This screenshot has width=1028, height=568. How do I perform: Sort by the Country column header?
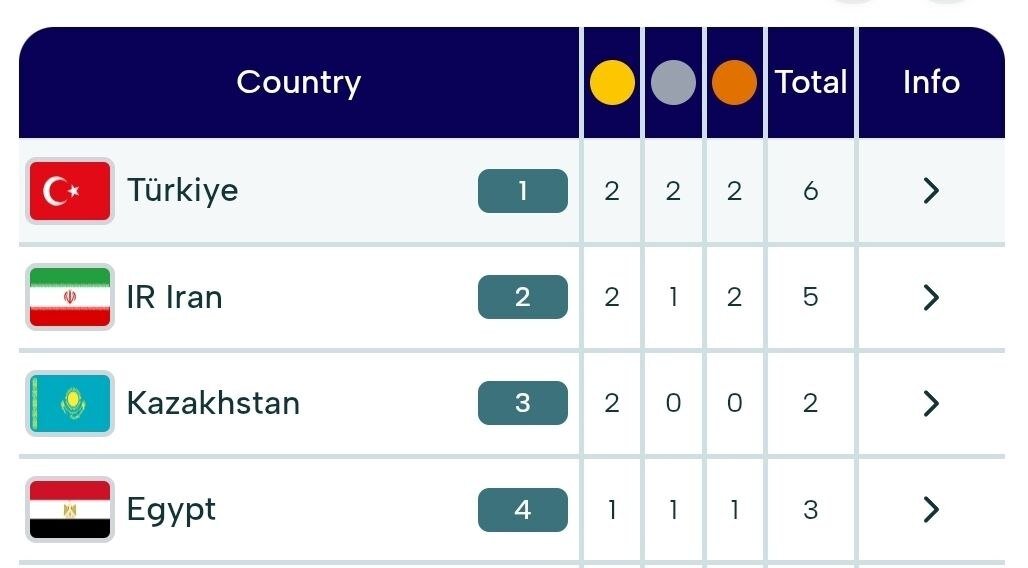[298, 82]
